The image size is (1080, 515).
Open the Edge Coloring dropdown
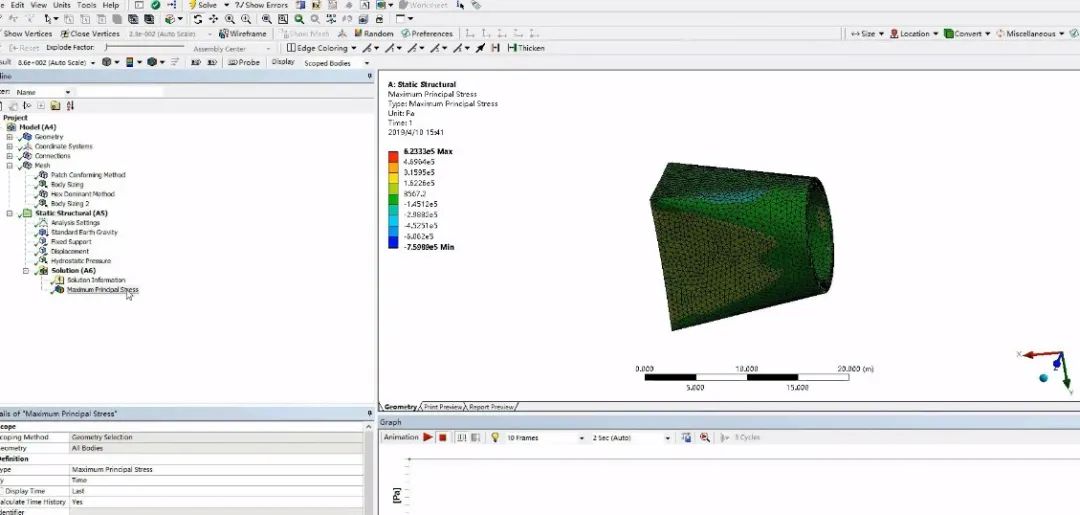[320, 48]
